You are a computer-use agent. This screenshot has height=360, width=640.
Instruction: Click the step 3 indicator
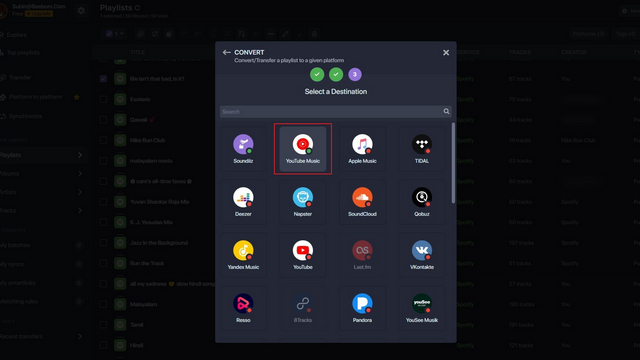pyautogui.click(x=355, y=74)
